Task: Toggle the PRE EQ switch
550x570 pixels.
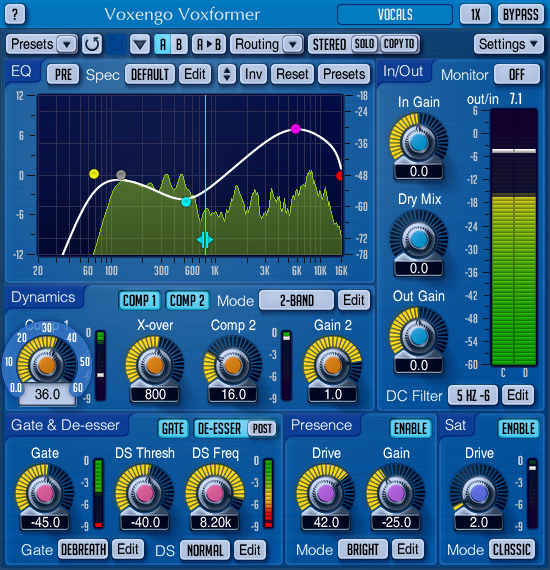Action: [63, 74]
